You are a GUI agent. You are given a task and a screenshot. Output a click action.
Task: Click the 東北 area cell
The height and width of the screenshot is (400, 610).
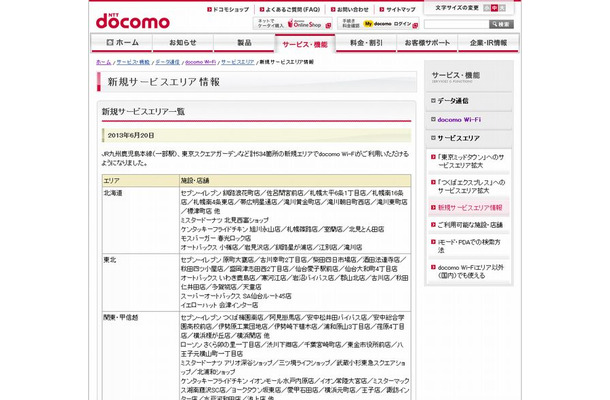tap(140, 282)
